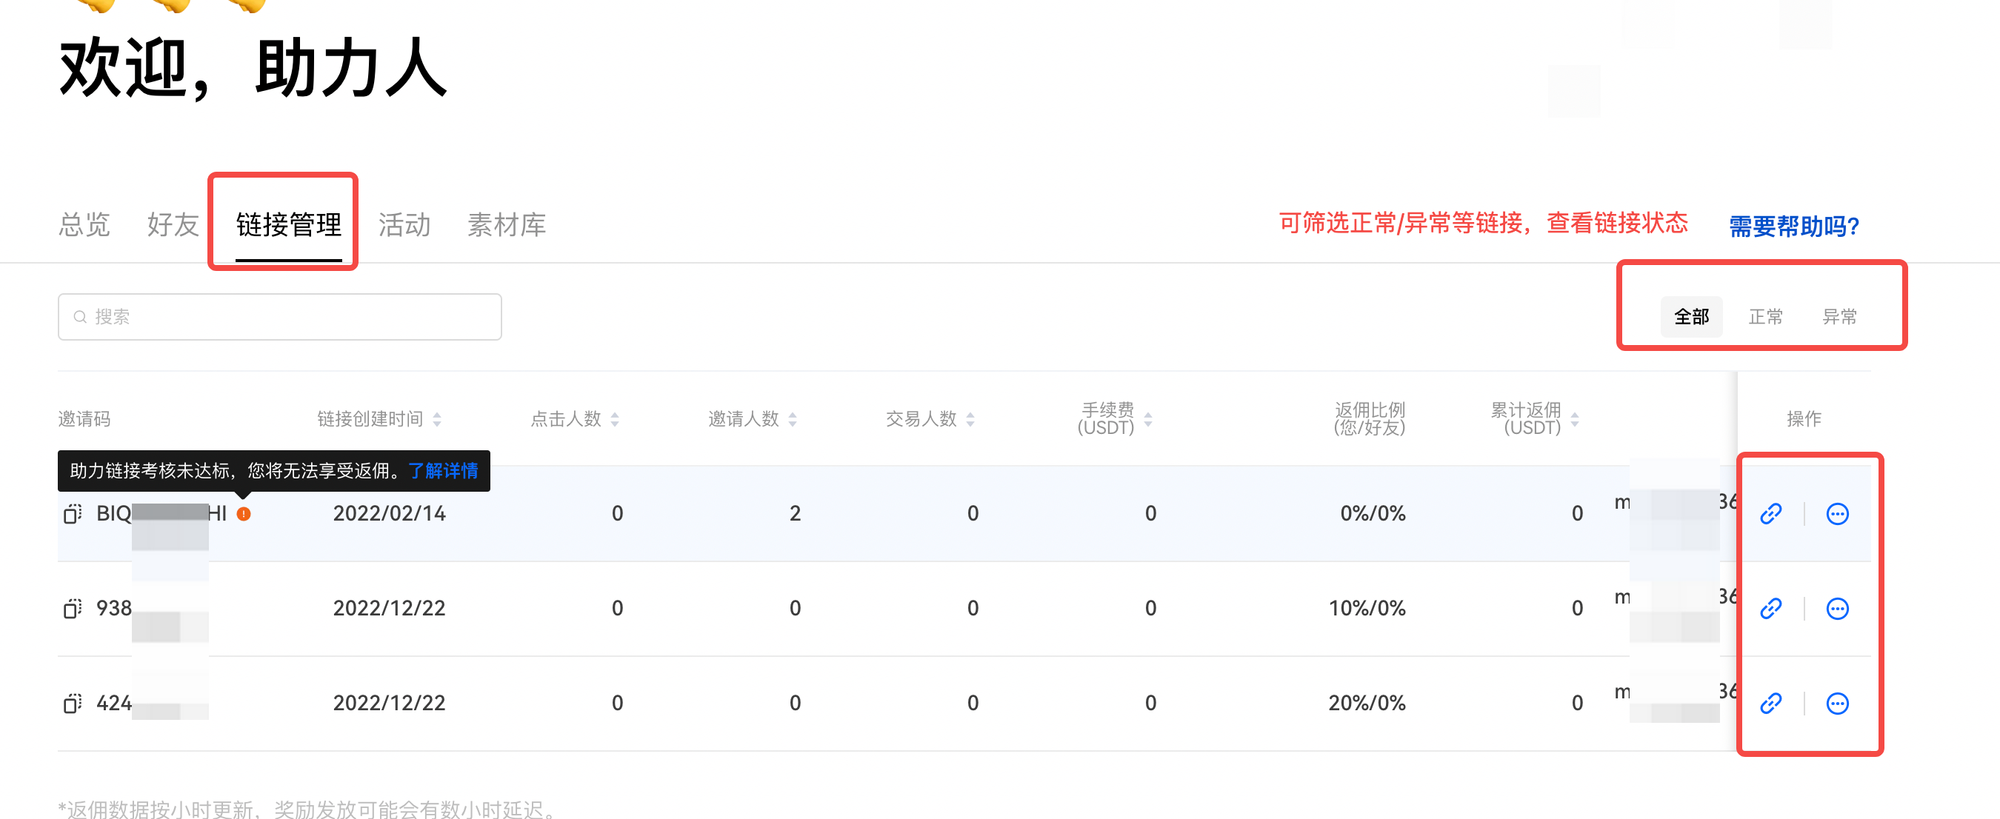Click 邀请码 column header
This screenshot has height=819, width=2000.
point(84,419)
